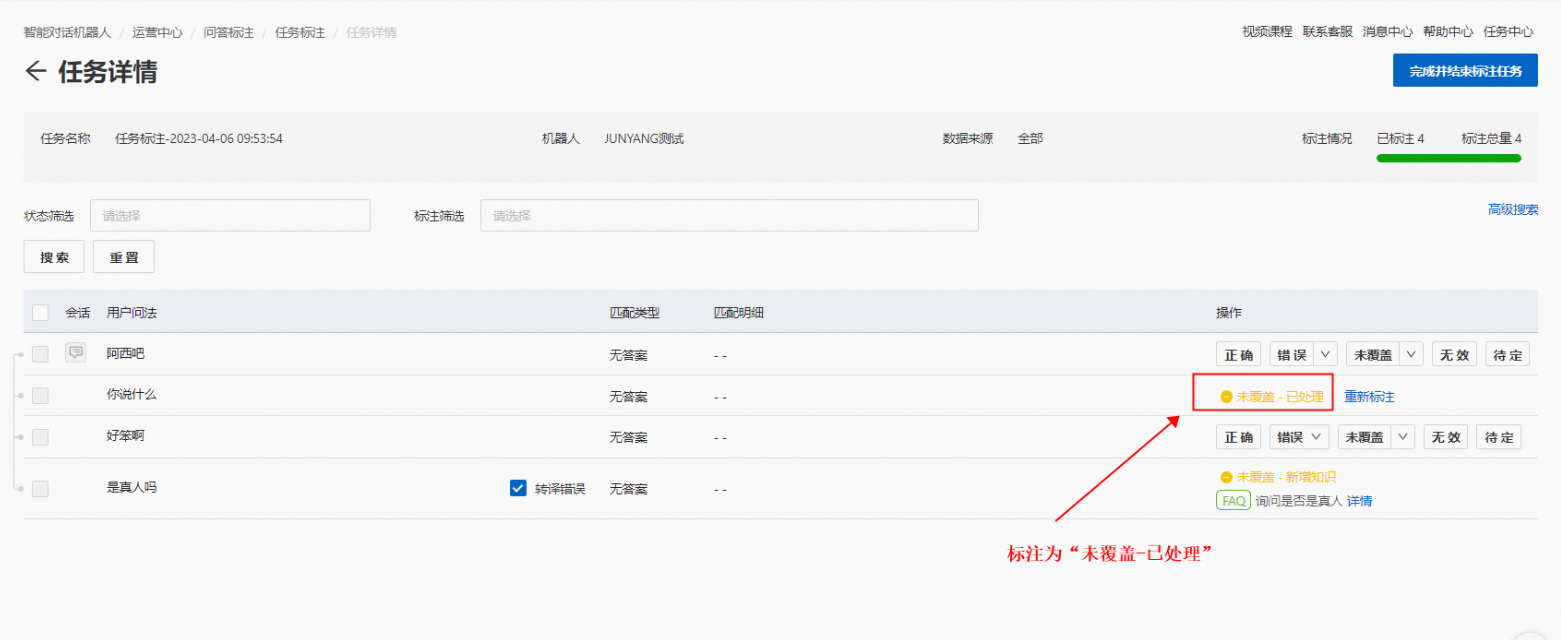Mark 好笨啊 as 未覆盖
Image resolution: width=1561 pixels, height=640 pixels.
coord(1365,437)
